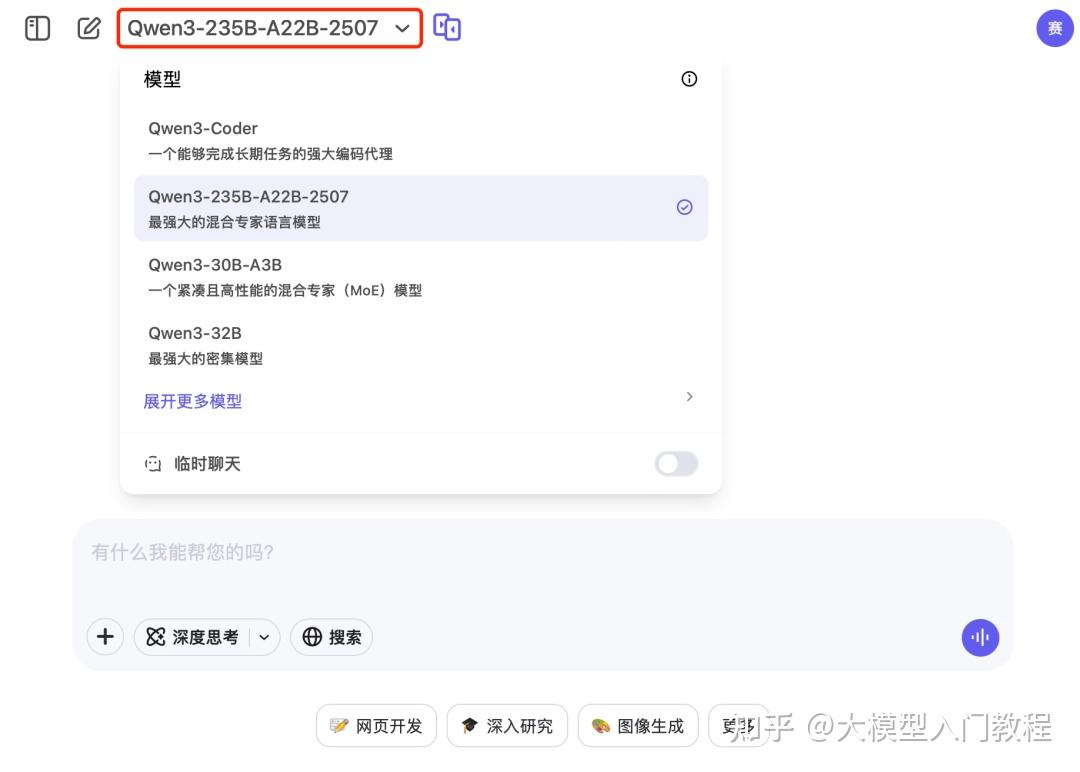Click the info icon beside 模型 heading
Viewport: 1080px width, 772px height.
tap(689, 79)
